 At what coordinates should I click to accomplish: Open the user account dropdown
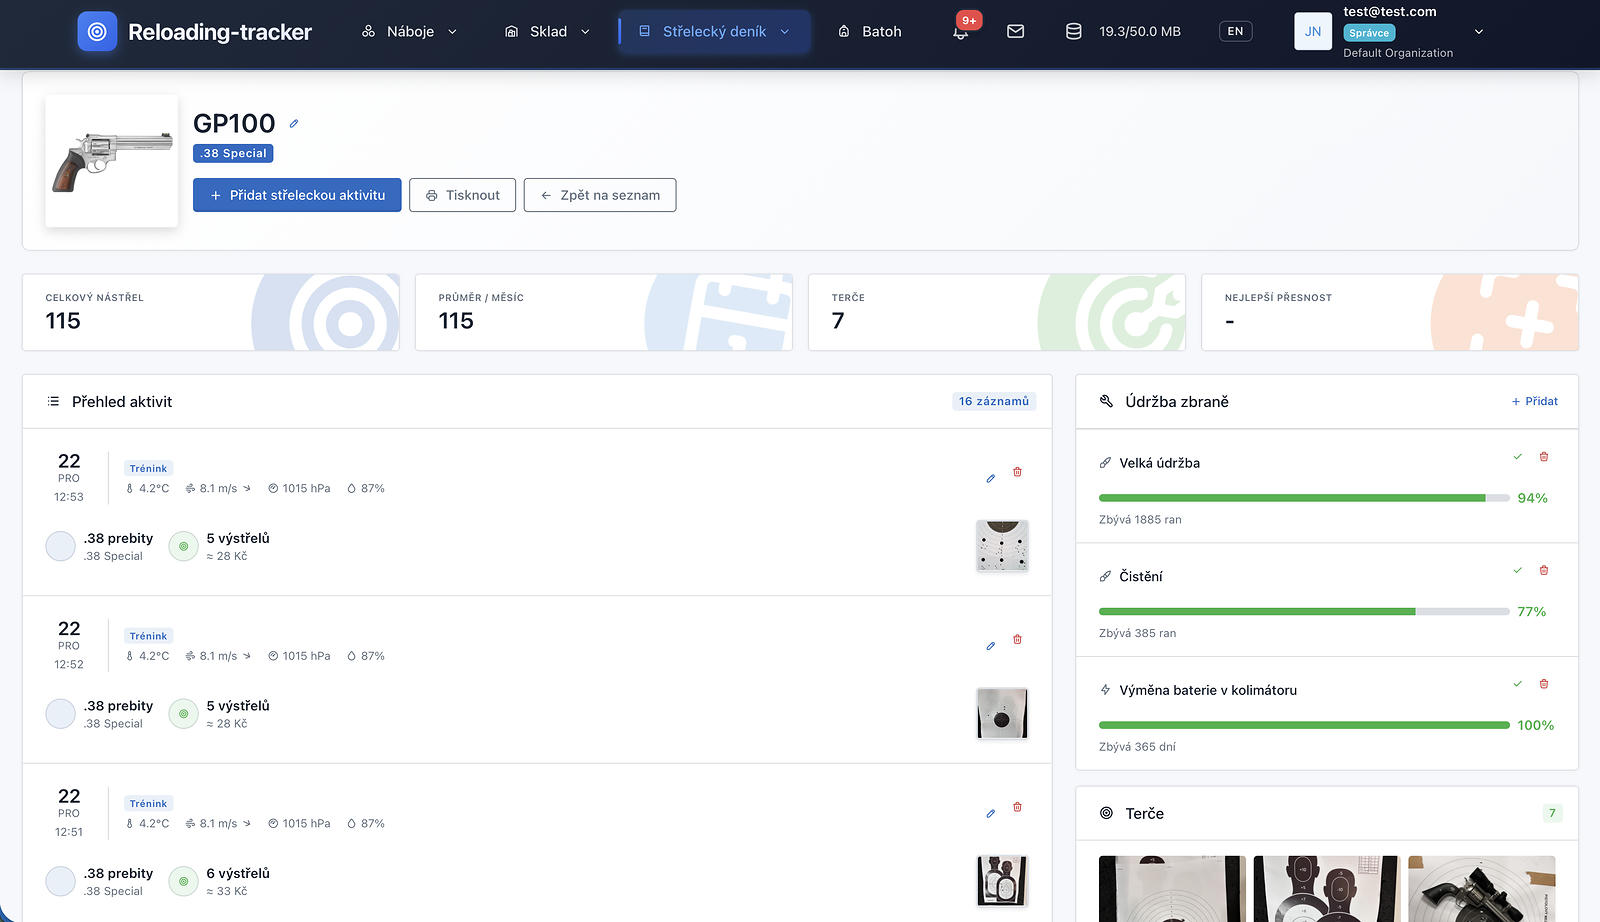click(1478, 32)
